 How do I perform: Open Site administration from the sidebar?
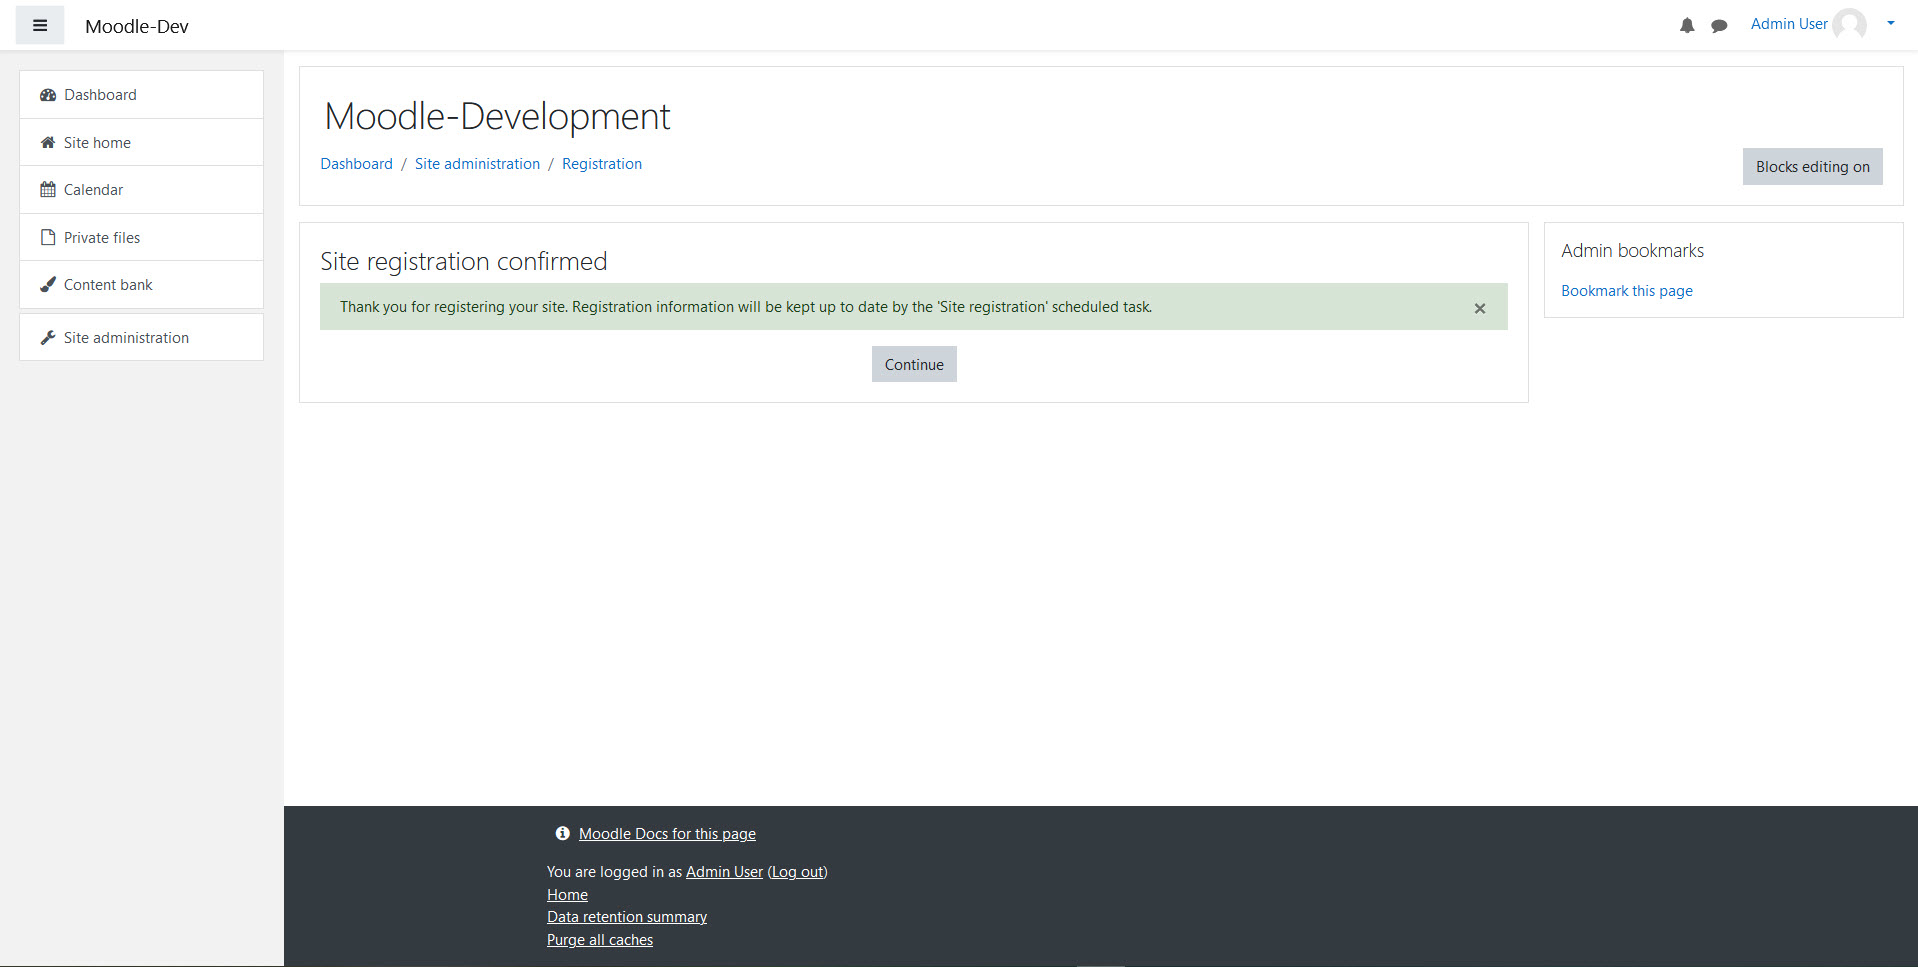click(141, 338)
